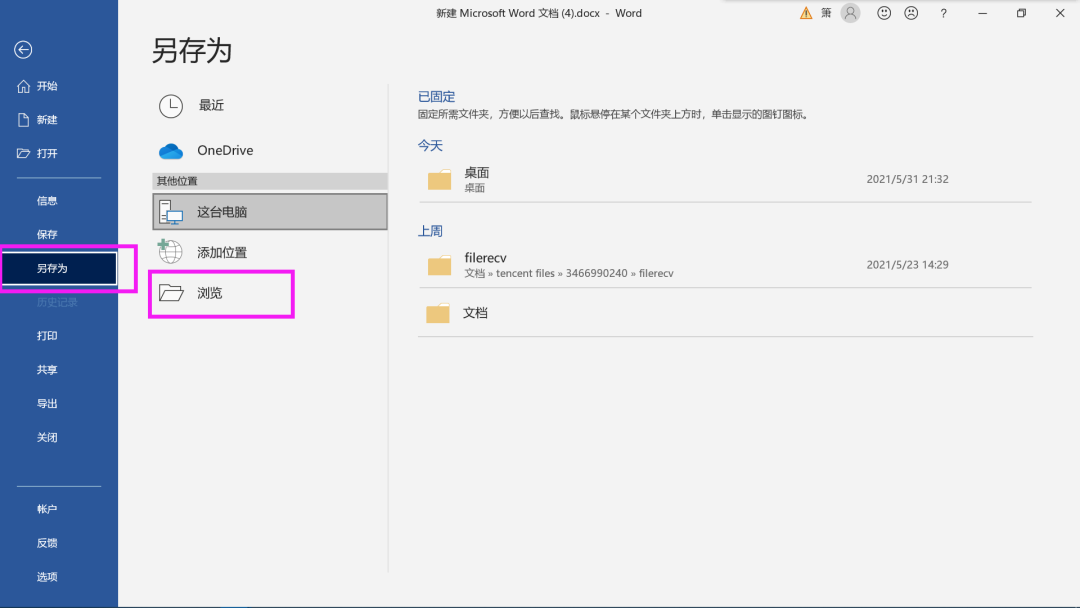
Task: Open the 打开 file page
Action: (x=47, y=154)
